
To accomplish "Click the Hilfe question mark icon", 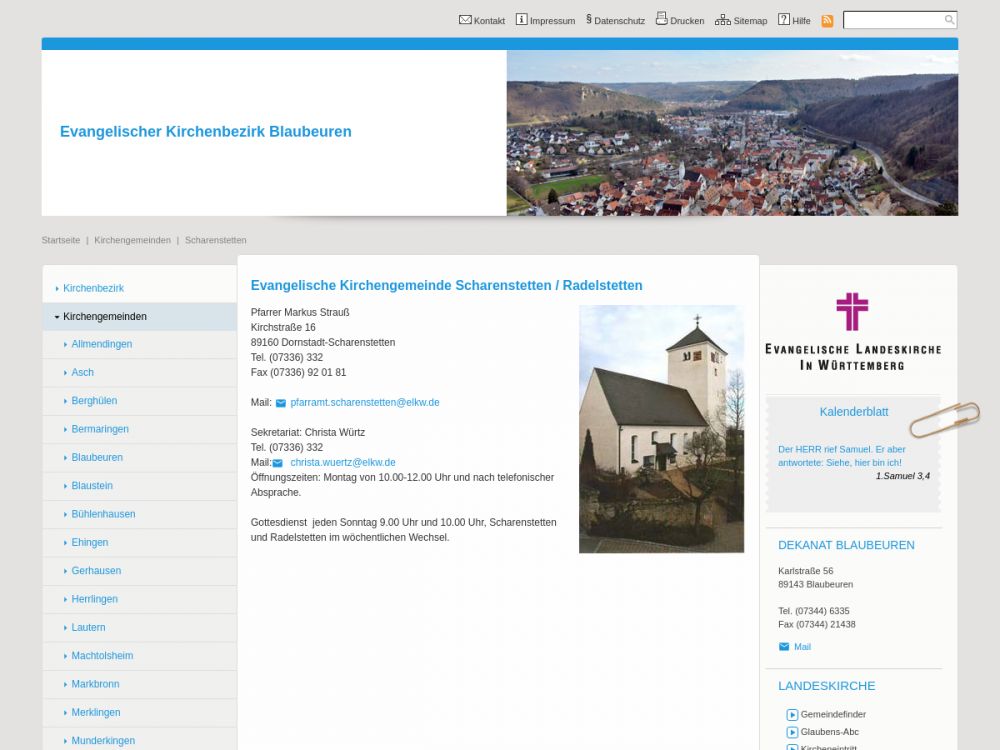I will click(x=784, y=20).
